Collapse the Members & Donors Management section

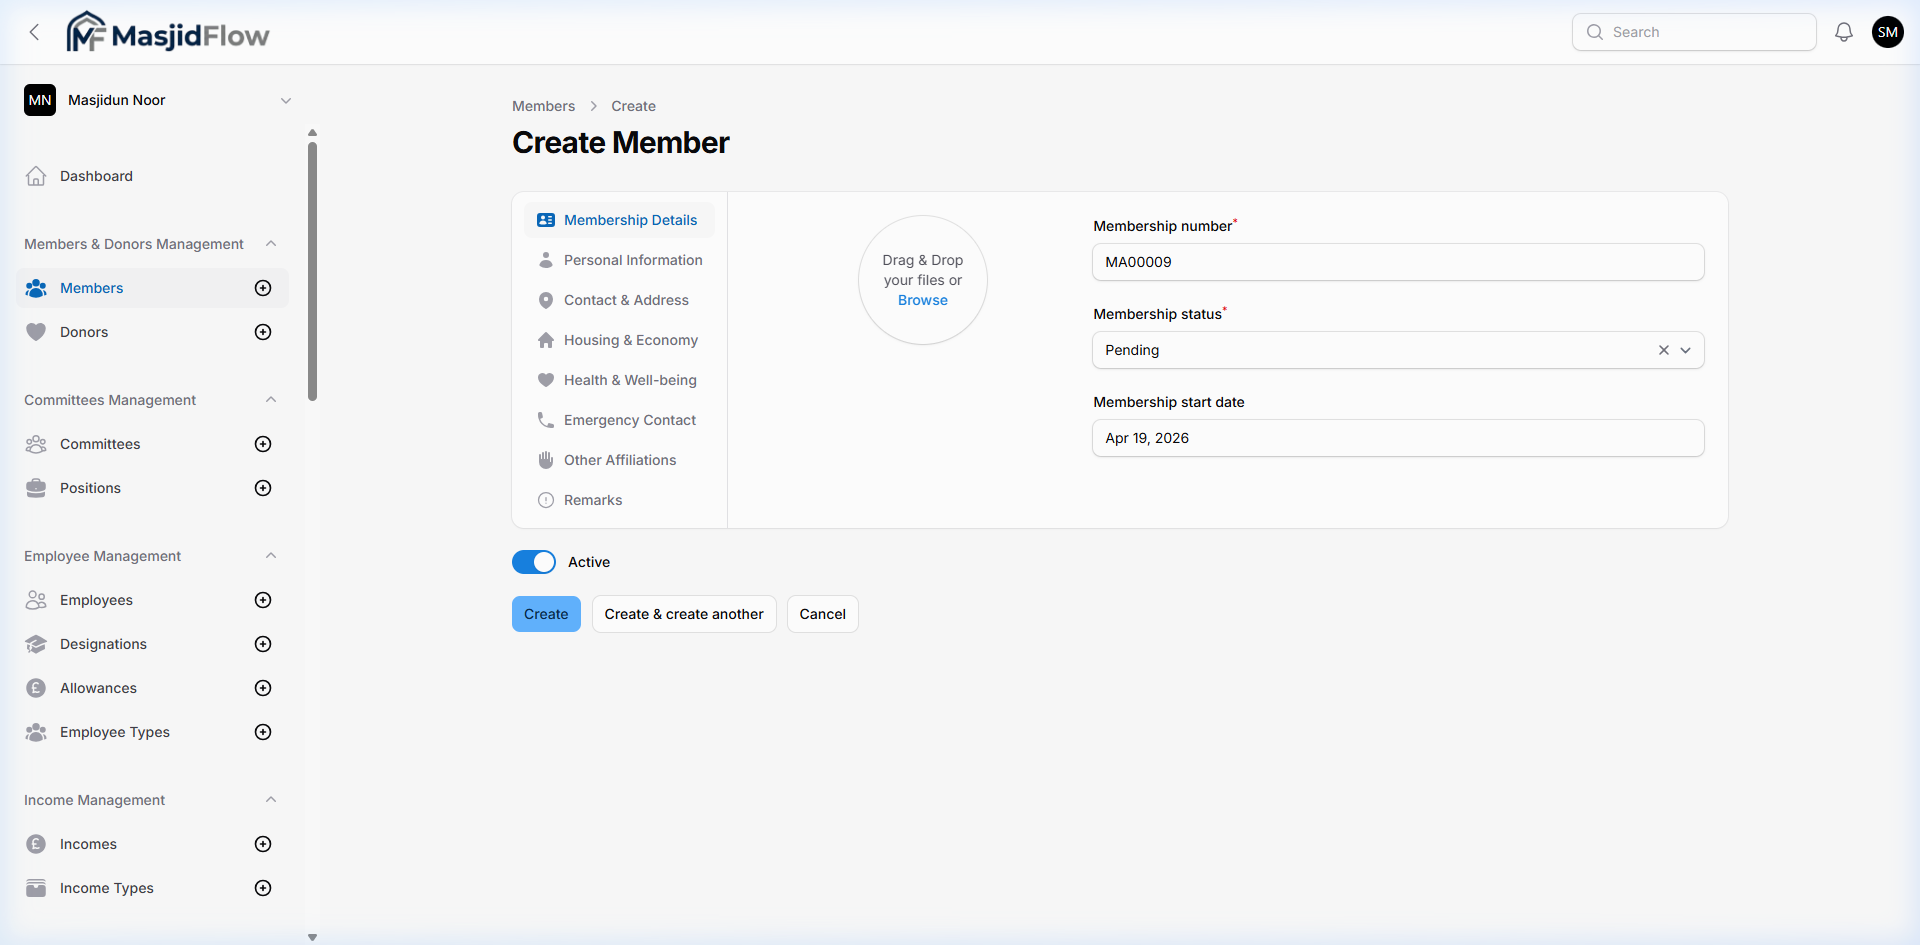271,243
